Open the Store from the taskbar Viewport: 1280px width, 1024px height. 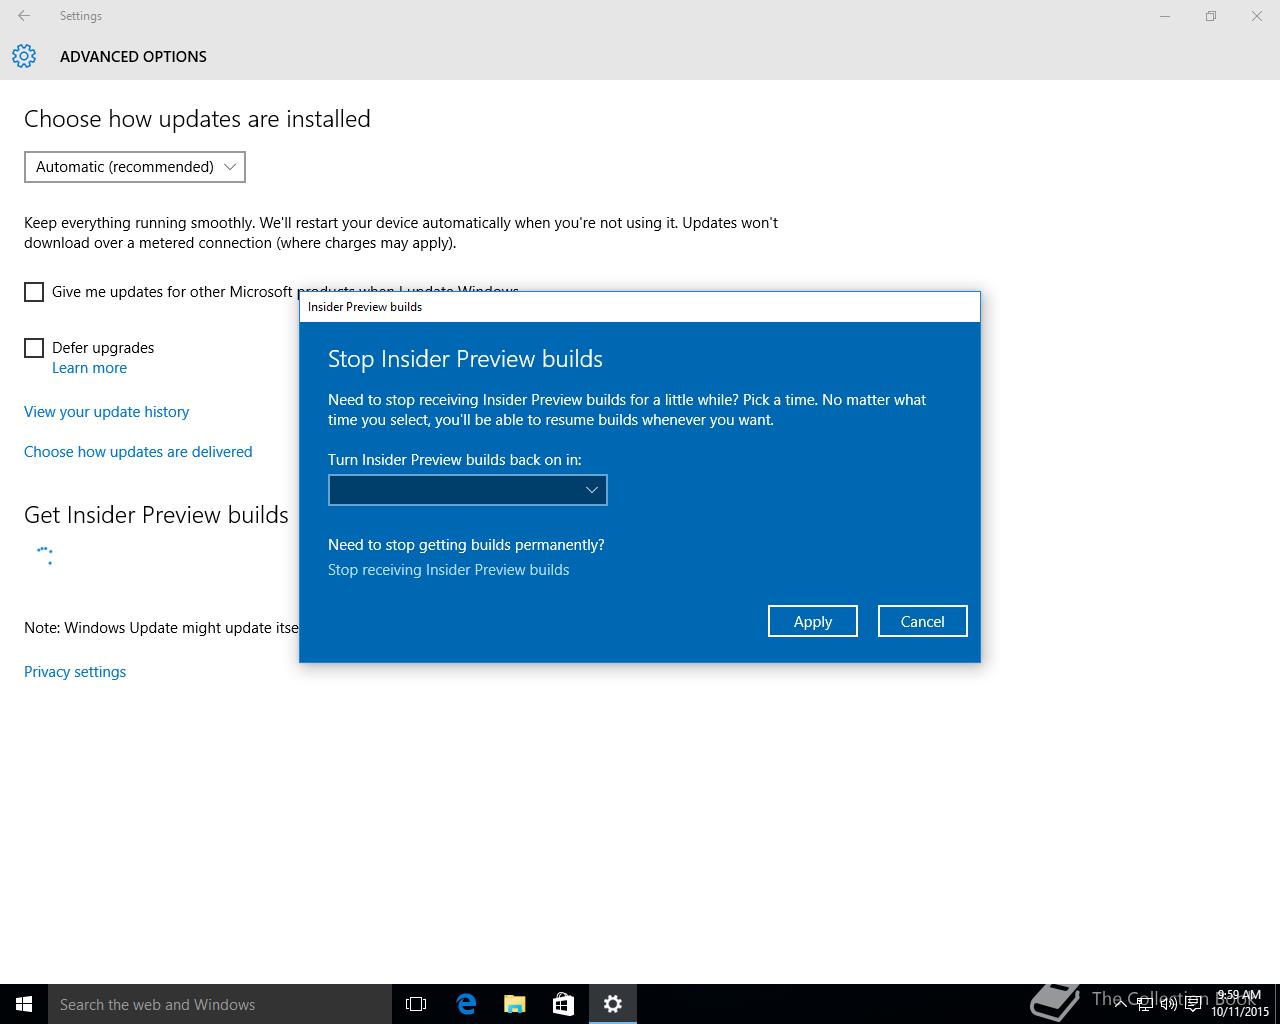tap(564, 1004)
